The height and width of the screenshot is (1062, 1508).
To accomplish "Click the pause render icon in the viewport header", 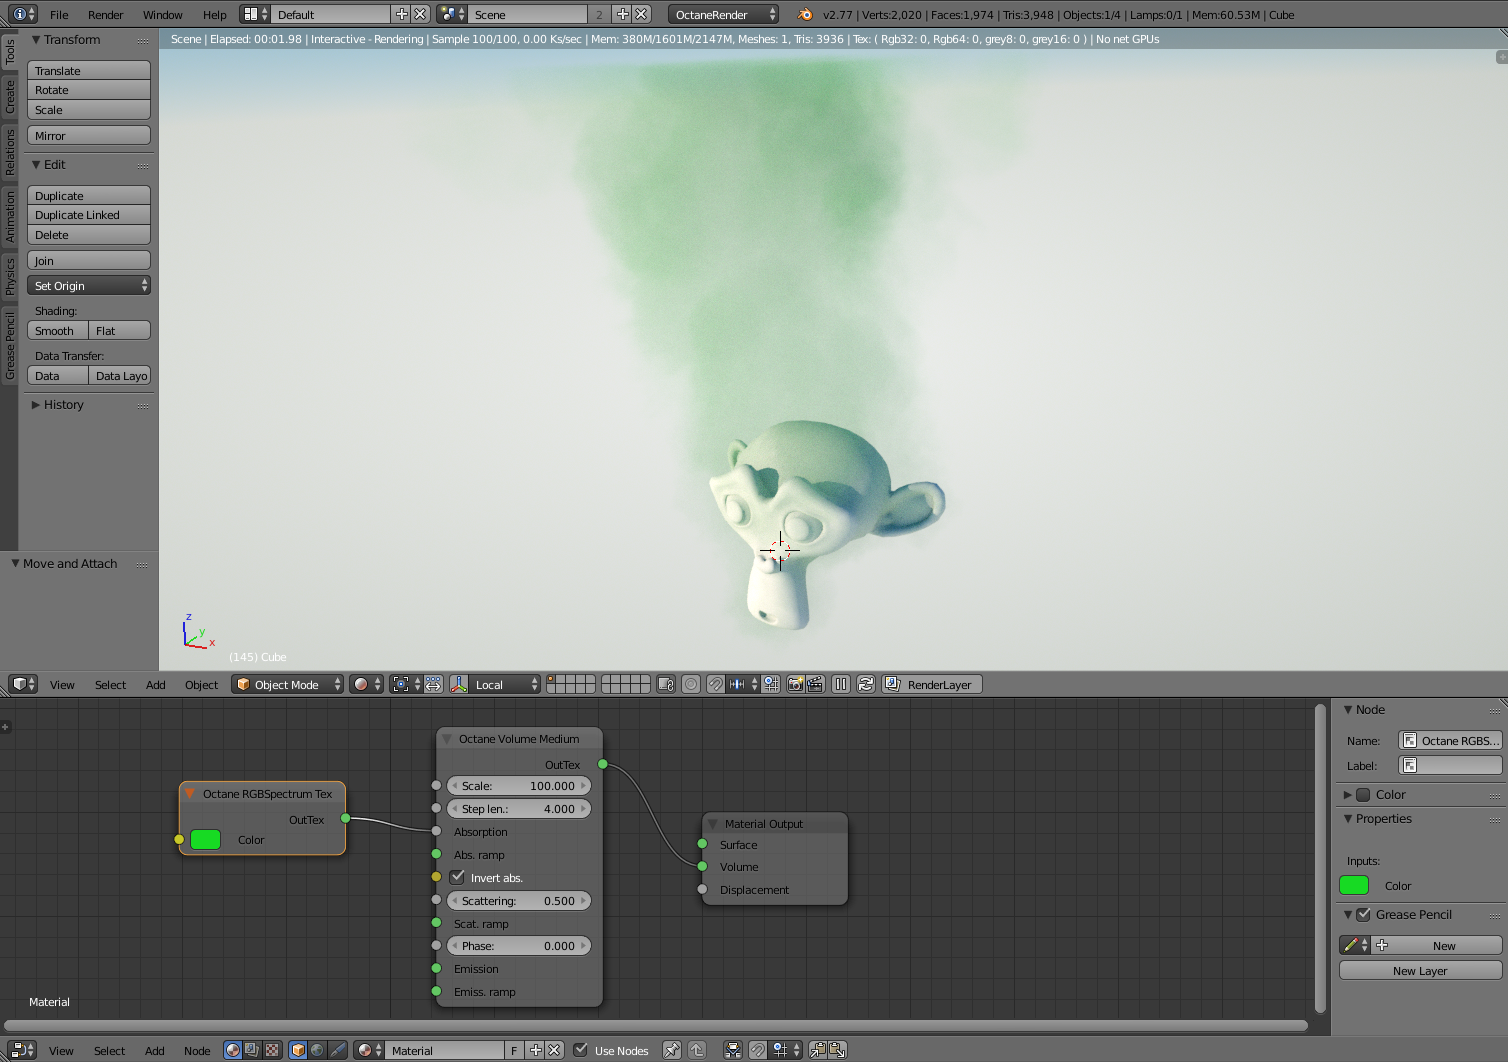I will pos(841,684).
